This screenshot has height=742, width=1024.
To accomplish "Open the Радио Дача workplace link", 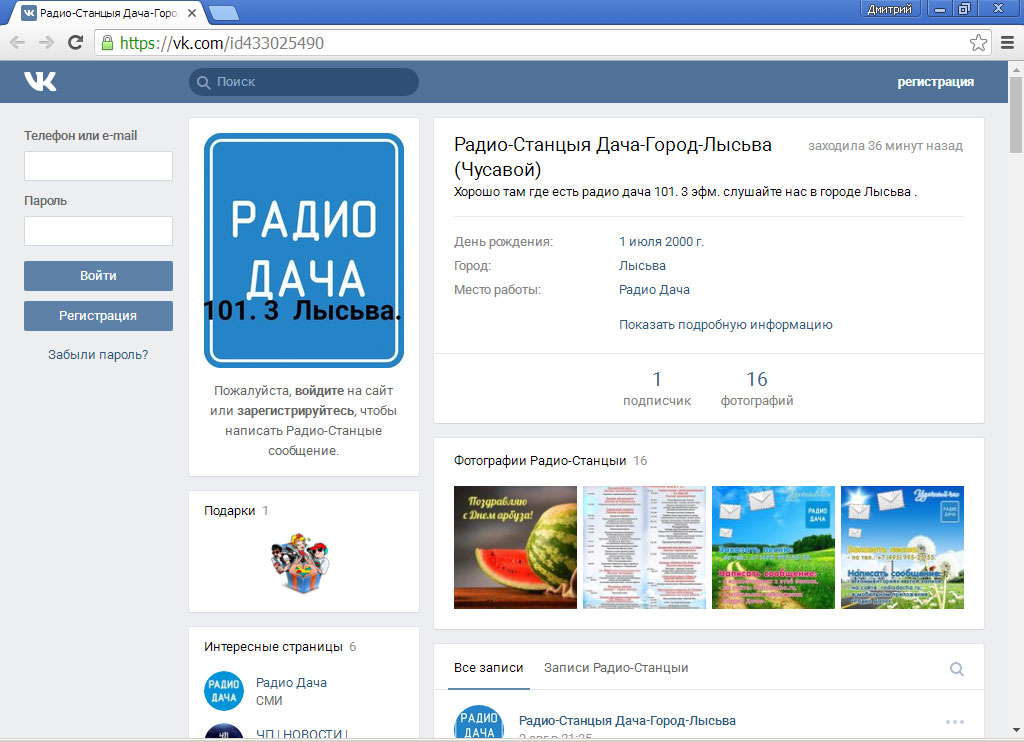I will [x=654, y=289].
